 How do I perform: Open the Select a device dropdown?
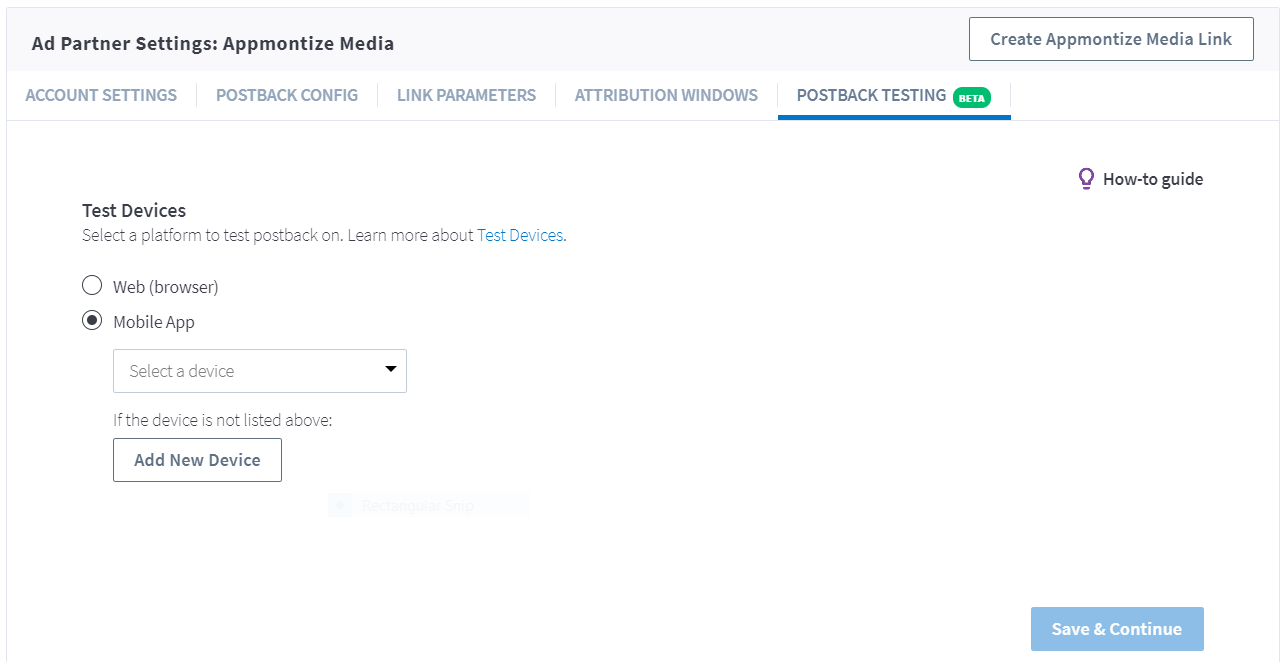click(260, 371)
